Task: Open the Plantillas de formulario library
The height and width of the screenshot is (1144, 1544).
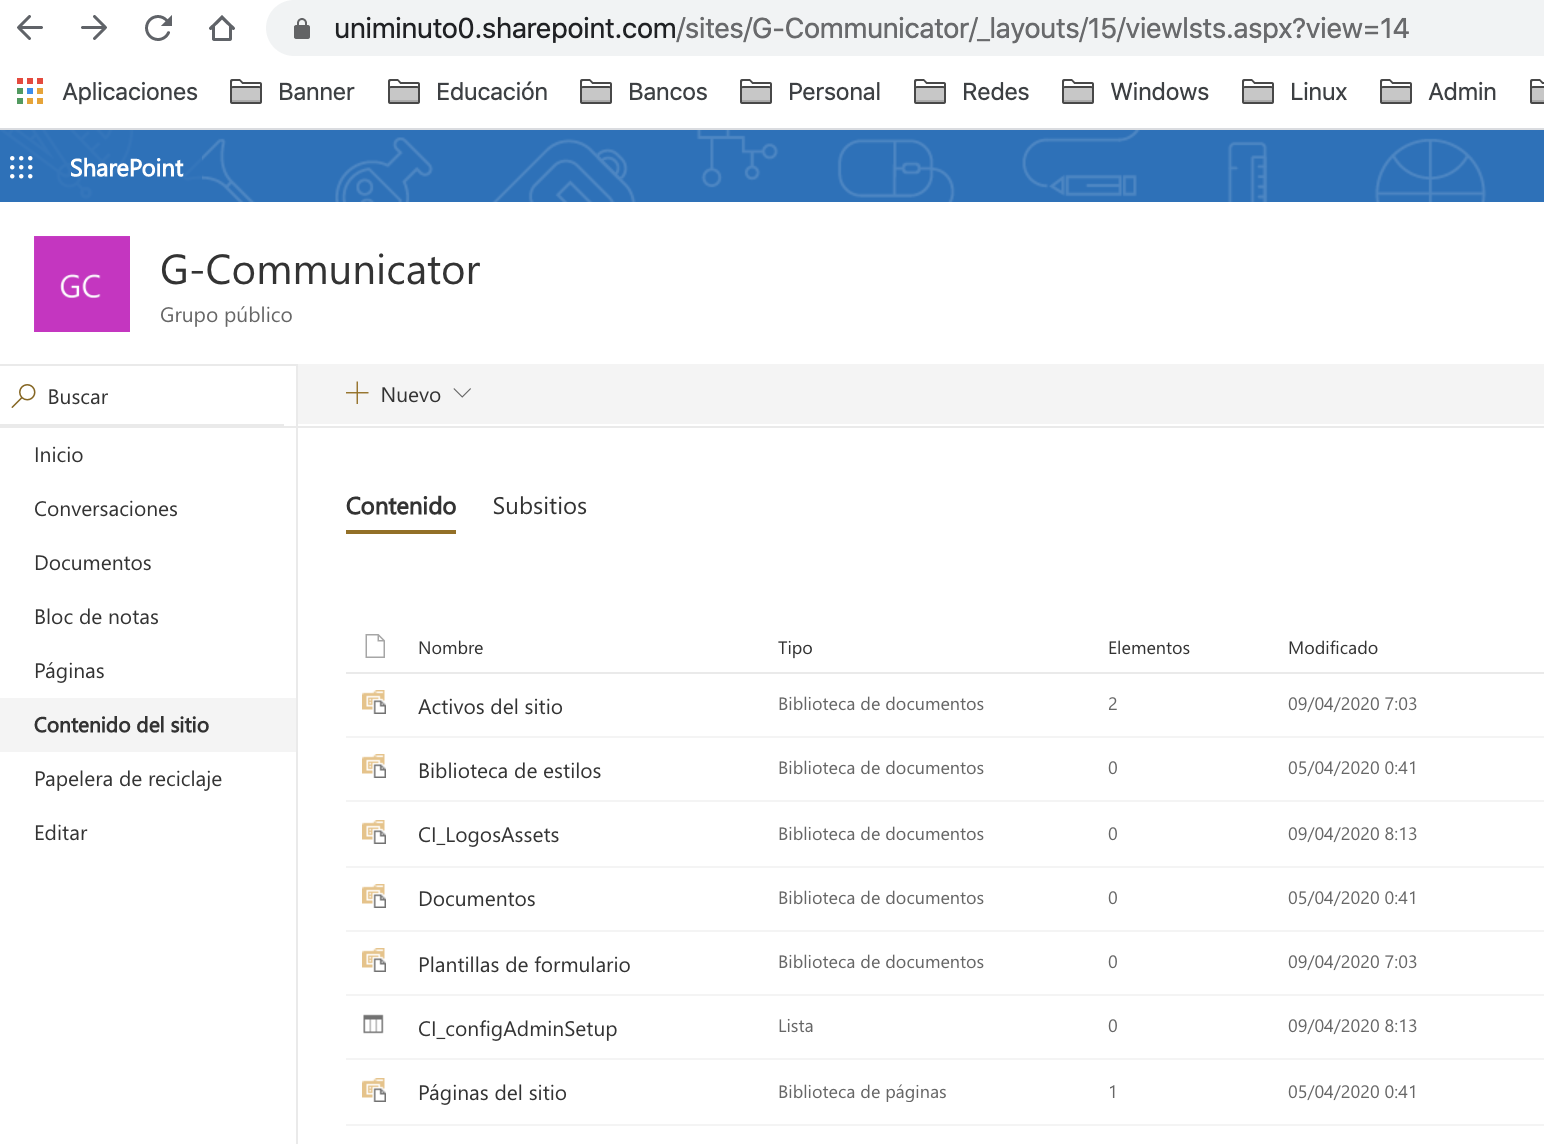Action: (524, 965)
